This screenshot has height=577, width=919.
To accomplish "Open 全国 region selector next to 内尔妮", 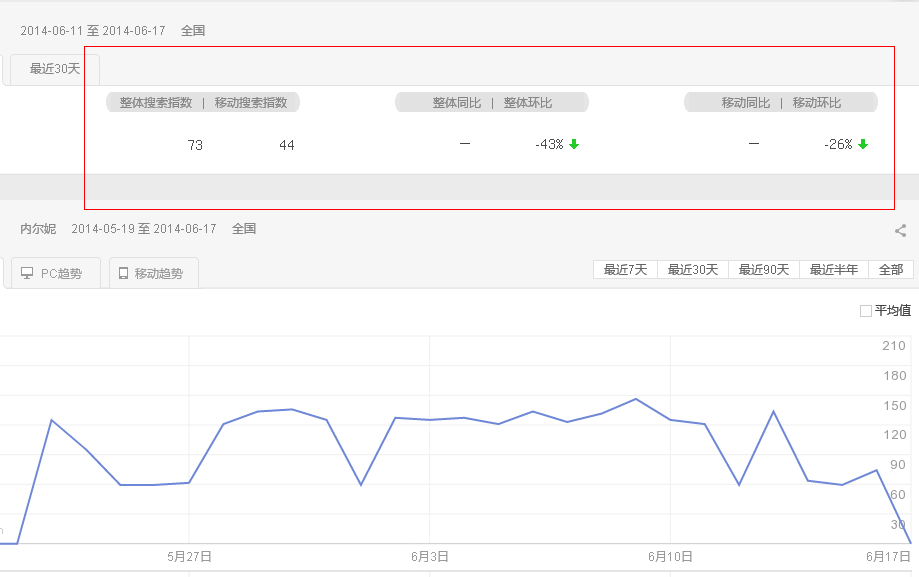I will [244, 229].
